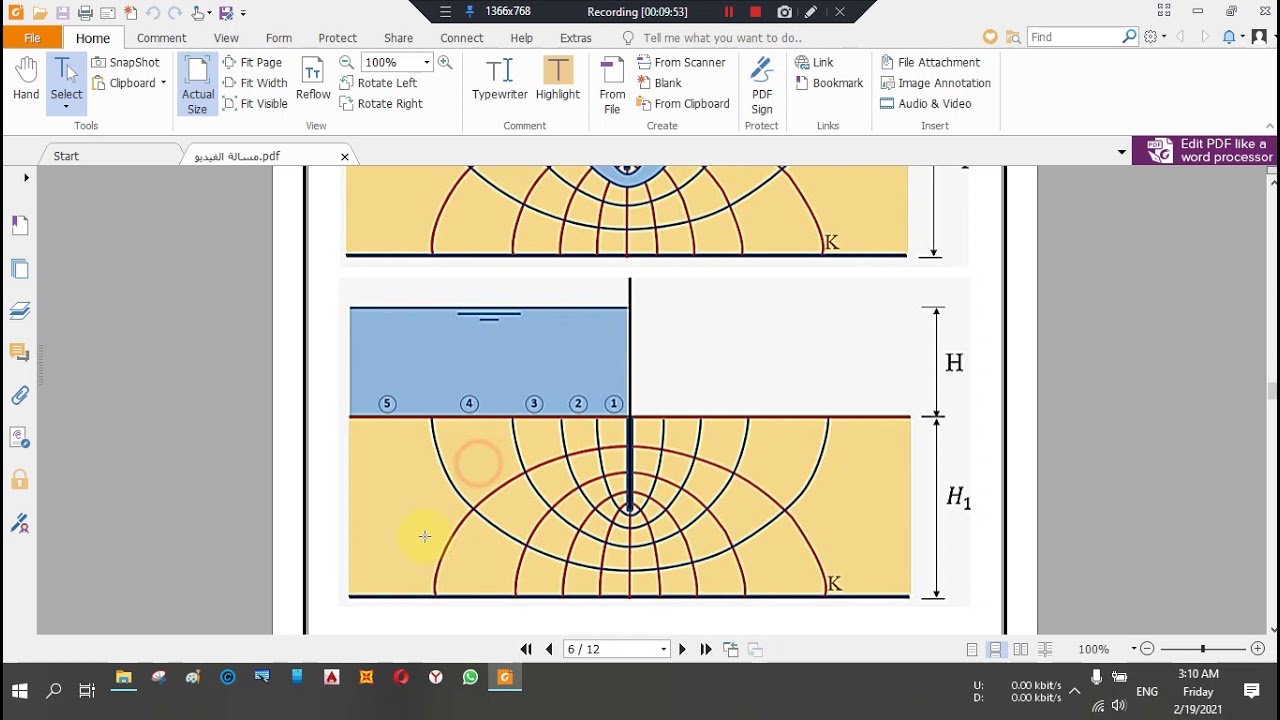Click in the Find search box
1280x720 pixels.
coord(1074,37)
